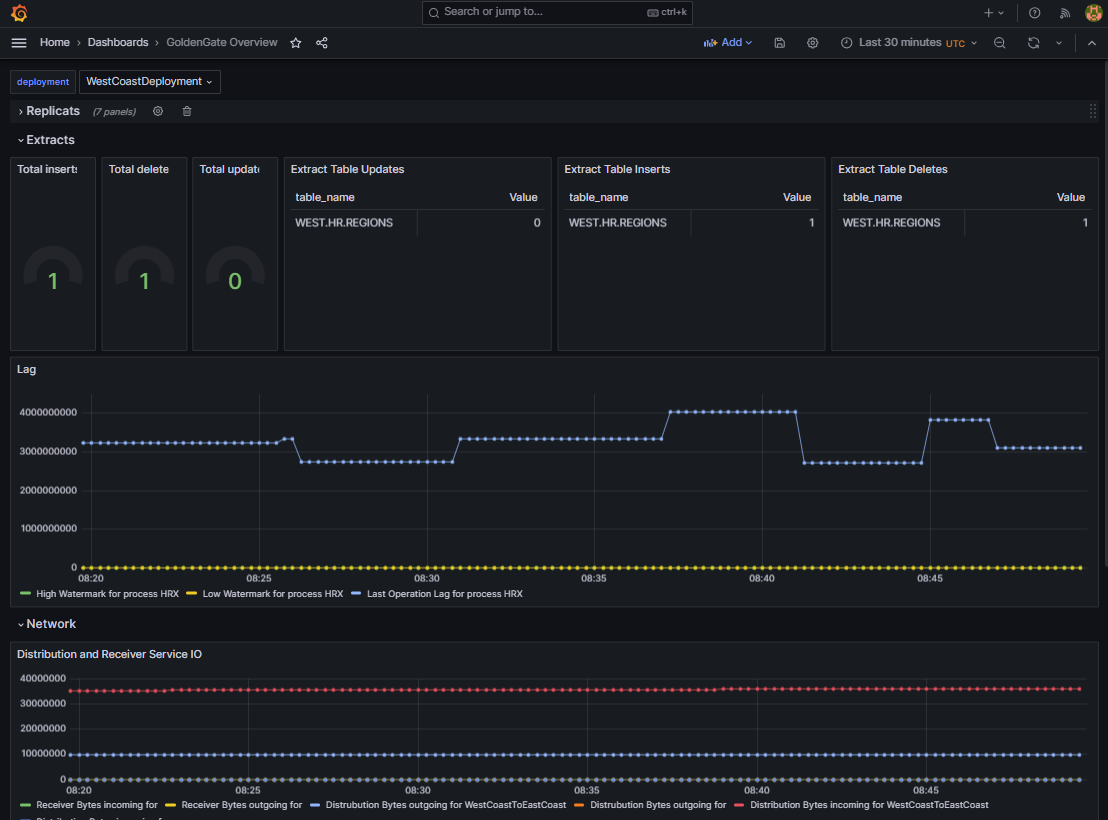
Task: Click the search or jump to field
Action: pos(557,13)
